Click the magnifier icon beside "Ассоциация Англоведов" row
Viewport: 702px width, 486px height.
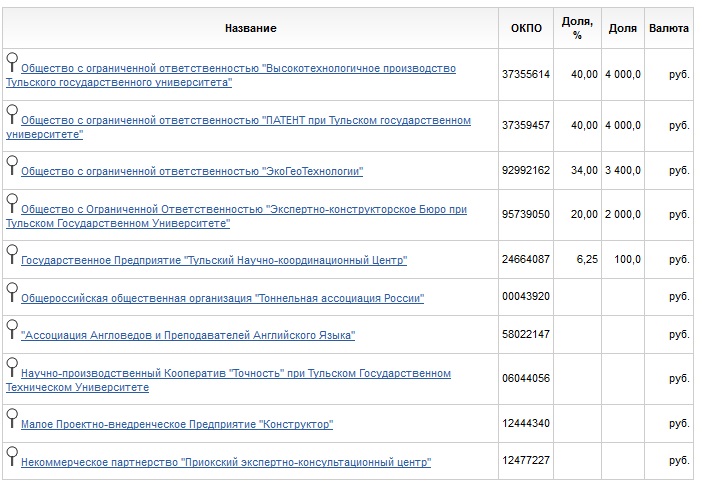11,327
